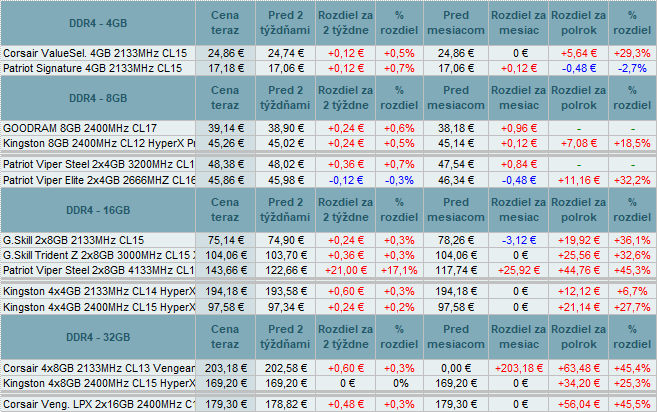
Task: Select the '38,18 €' month-ago price cell
Action: coord(456,128)
